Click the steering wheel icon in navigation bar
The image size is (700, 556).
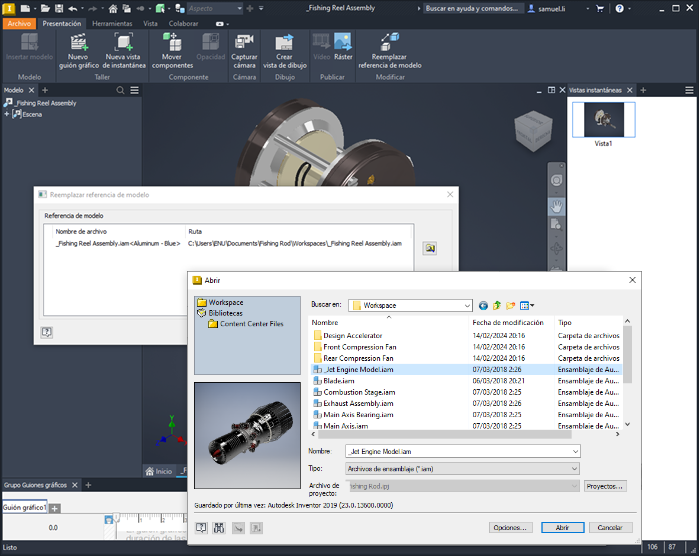556,180
